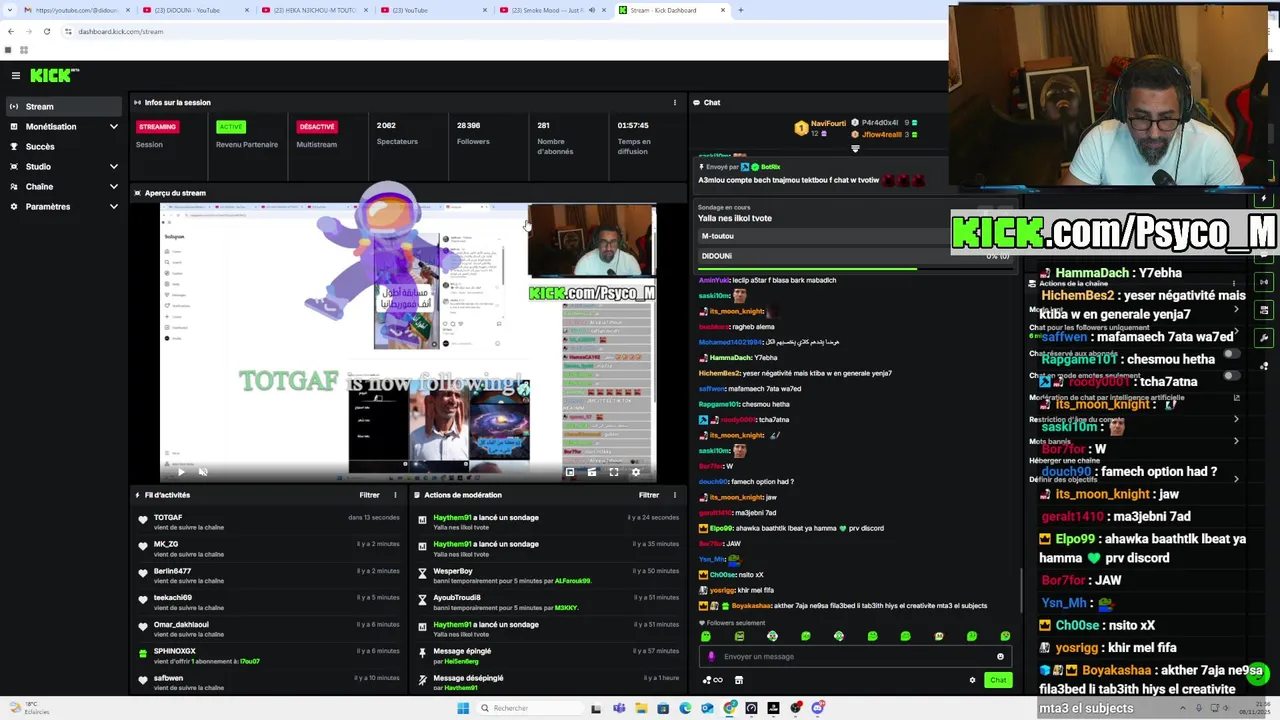Screen dimensions: 1280x720
Task: Expand the Chaîne chevron
Action: 113,187
